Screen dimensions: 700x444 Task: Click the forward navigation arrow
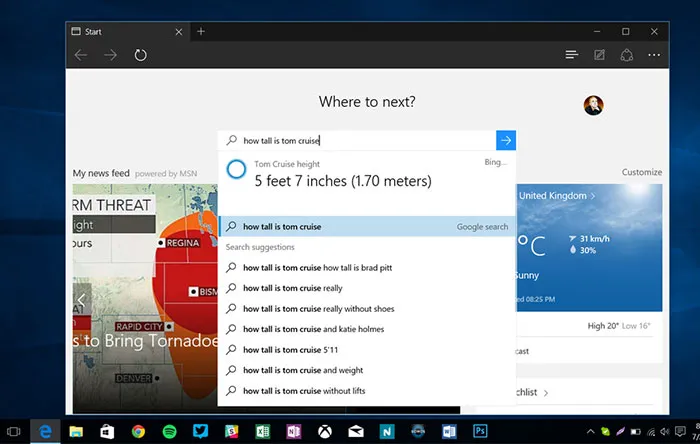pyautogui.click(x=110, y=55)
